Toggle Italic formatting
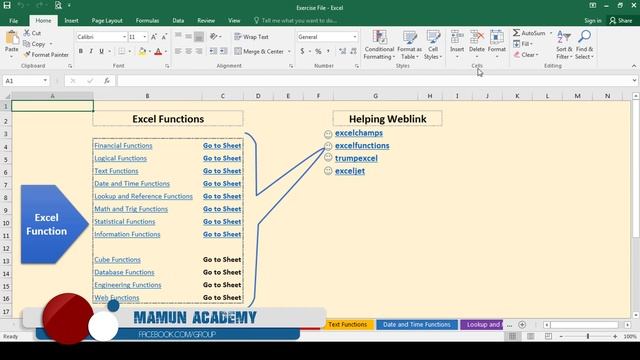The image size is (640, 360). point(91,51)
